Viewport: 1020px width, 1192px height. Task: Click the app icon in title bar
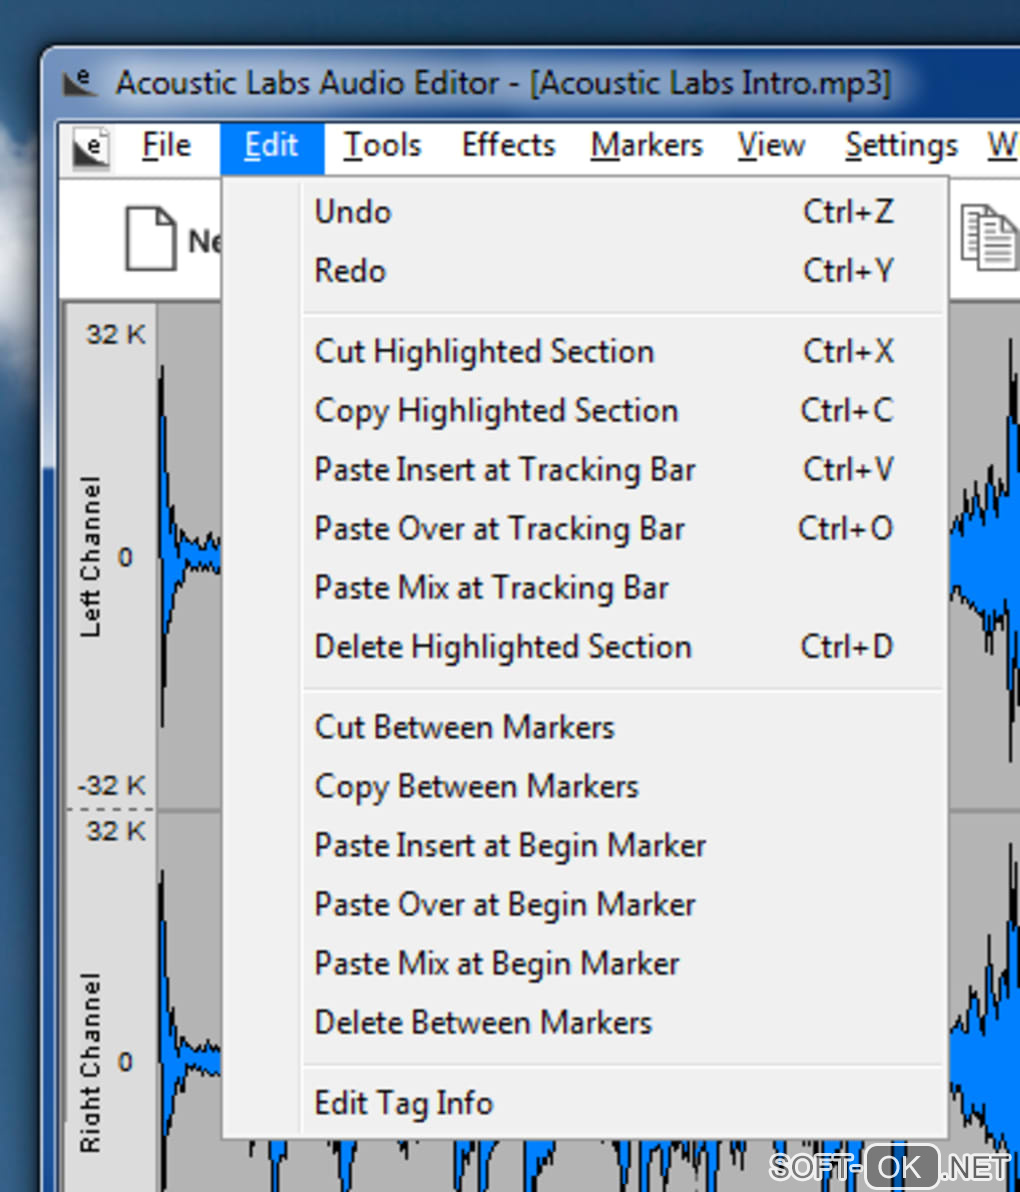coord(80,82)
